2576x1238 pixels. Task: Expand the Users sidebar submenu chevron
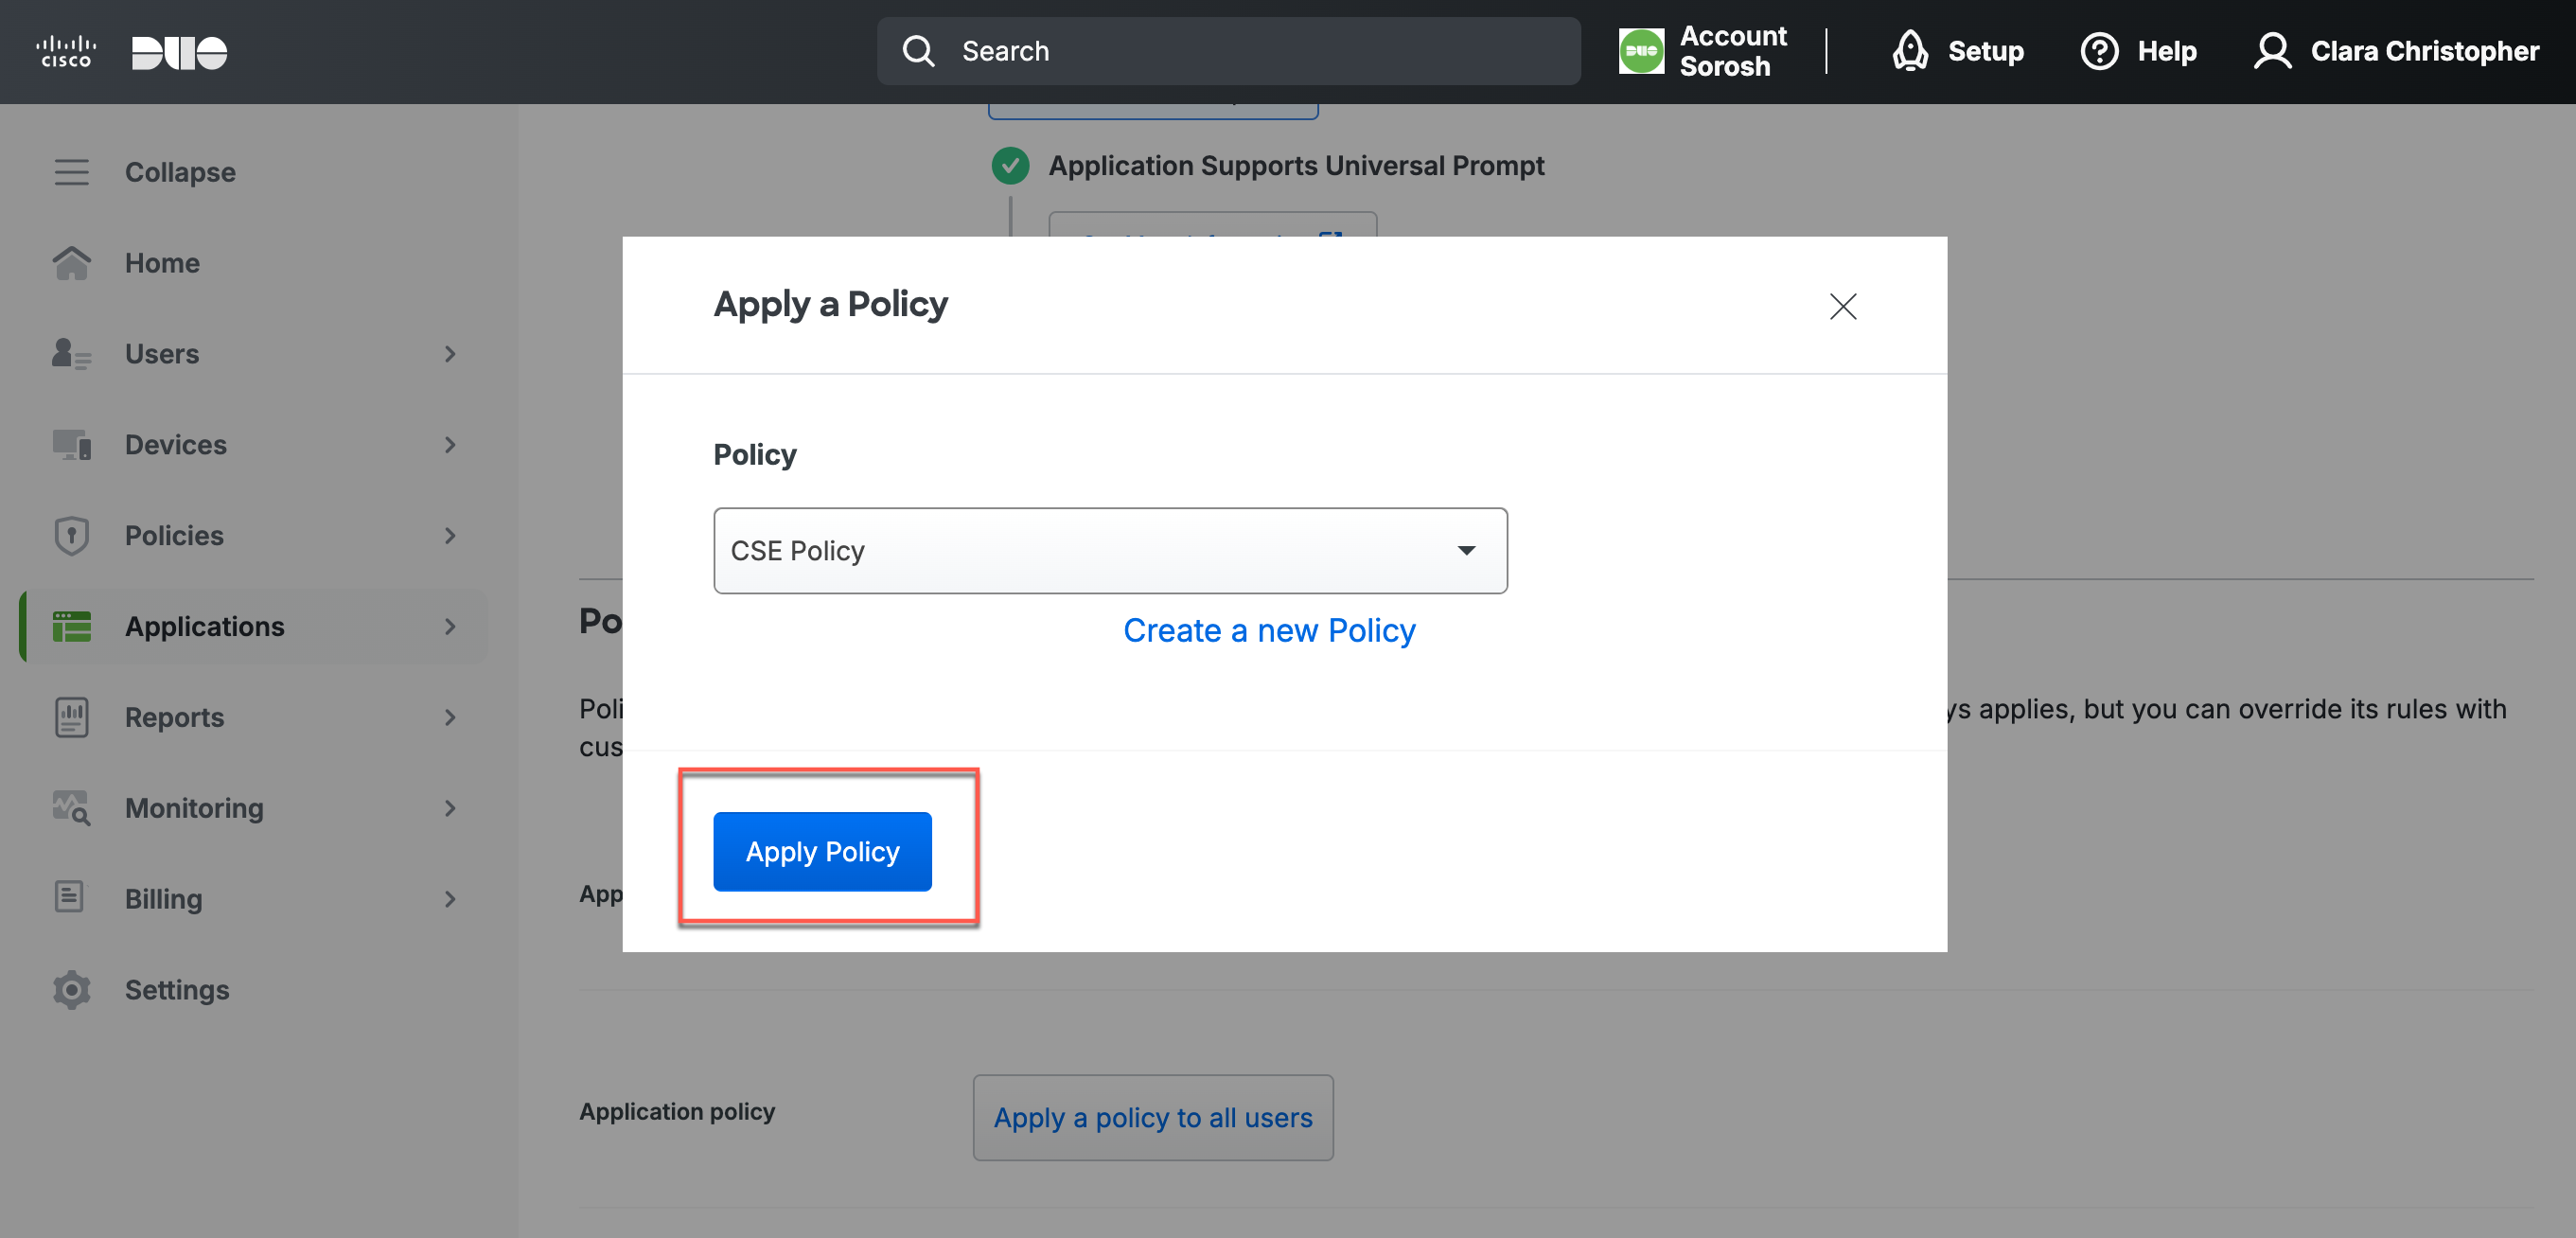click(x=450, y=354)
